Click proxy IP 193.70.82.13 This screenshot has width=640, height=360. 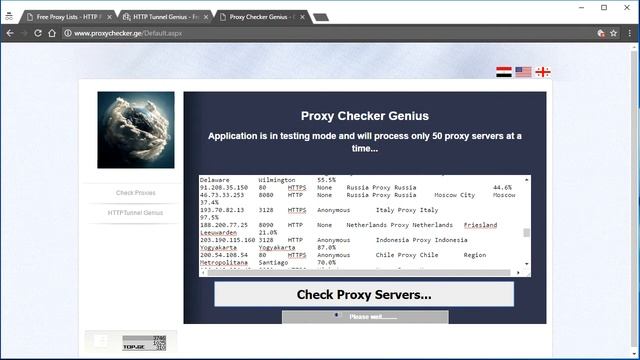tap(222, 210)
